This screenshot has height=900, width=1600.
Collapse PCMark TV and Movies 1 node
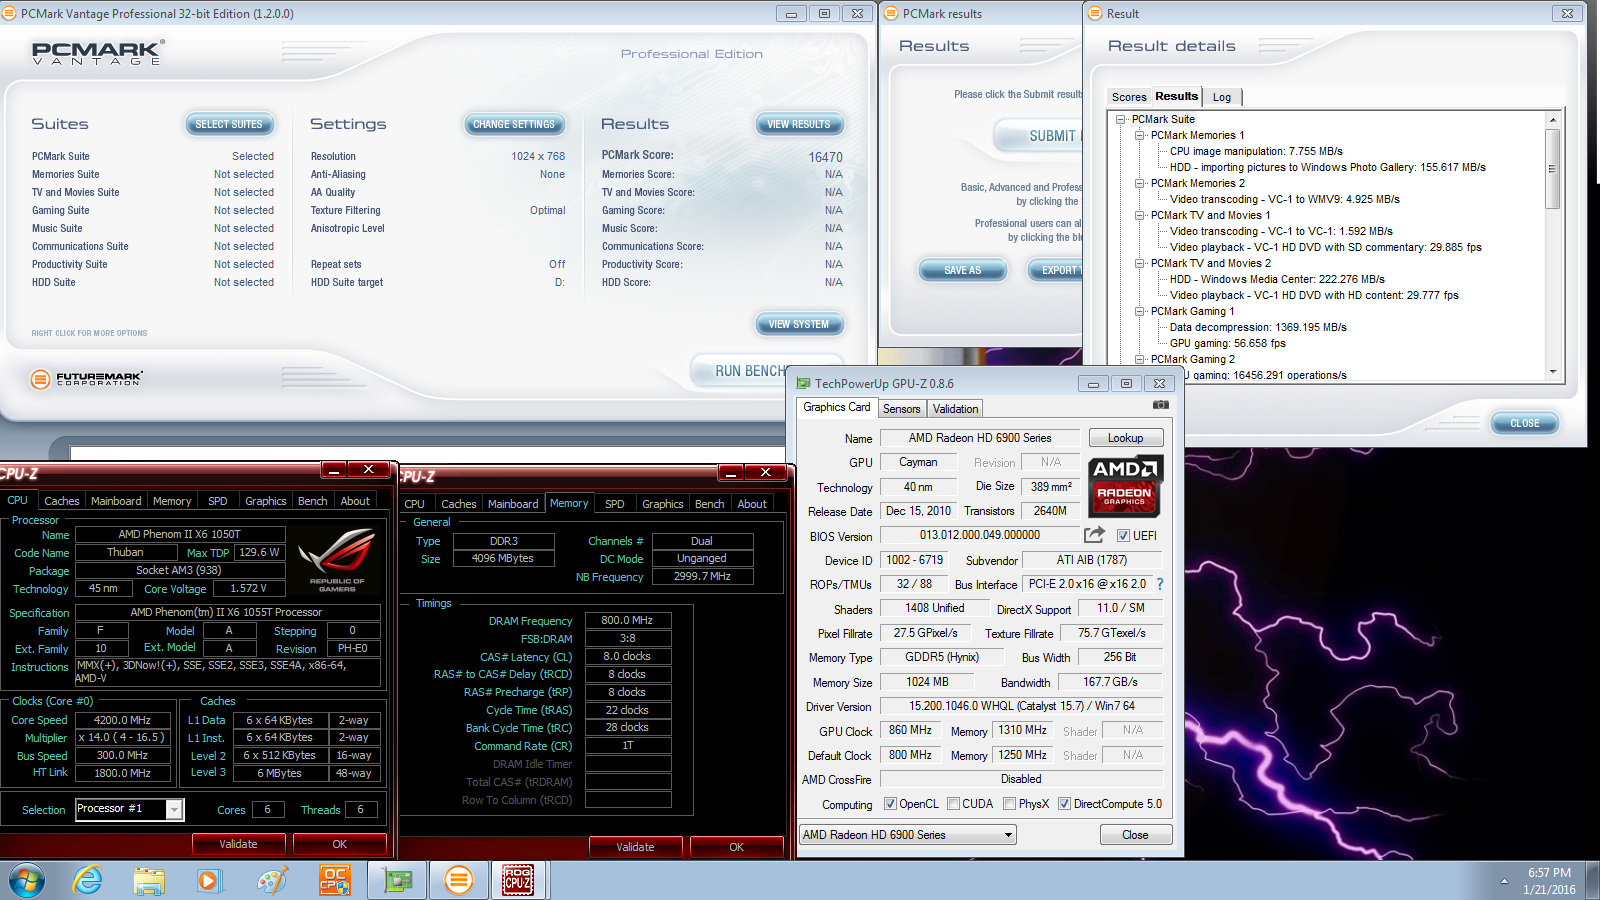[1139, 215]
